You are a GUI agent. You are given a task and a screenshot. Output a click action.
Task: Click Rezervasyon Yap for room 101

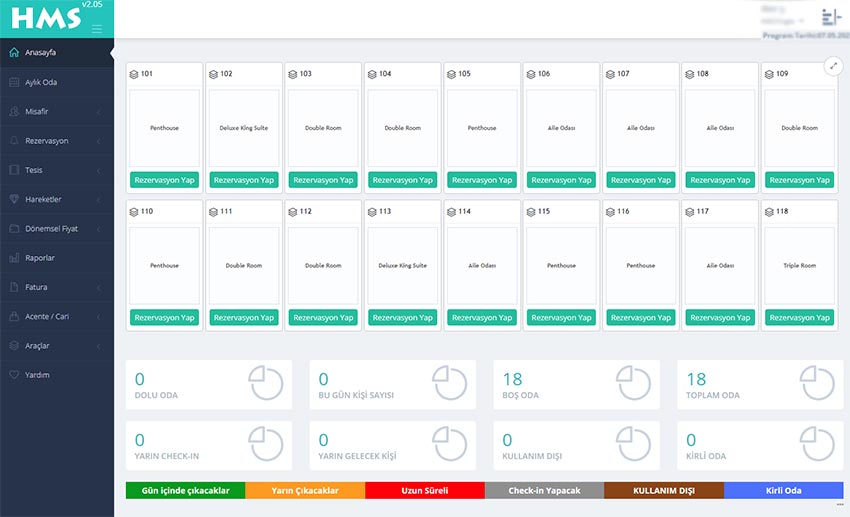point(164,180)
